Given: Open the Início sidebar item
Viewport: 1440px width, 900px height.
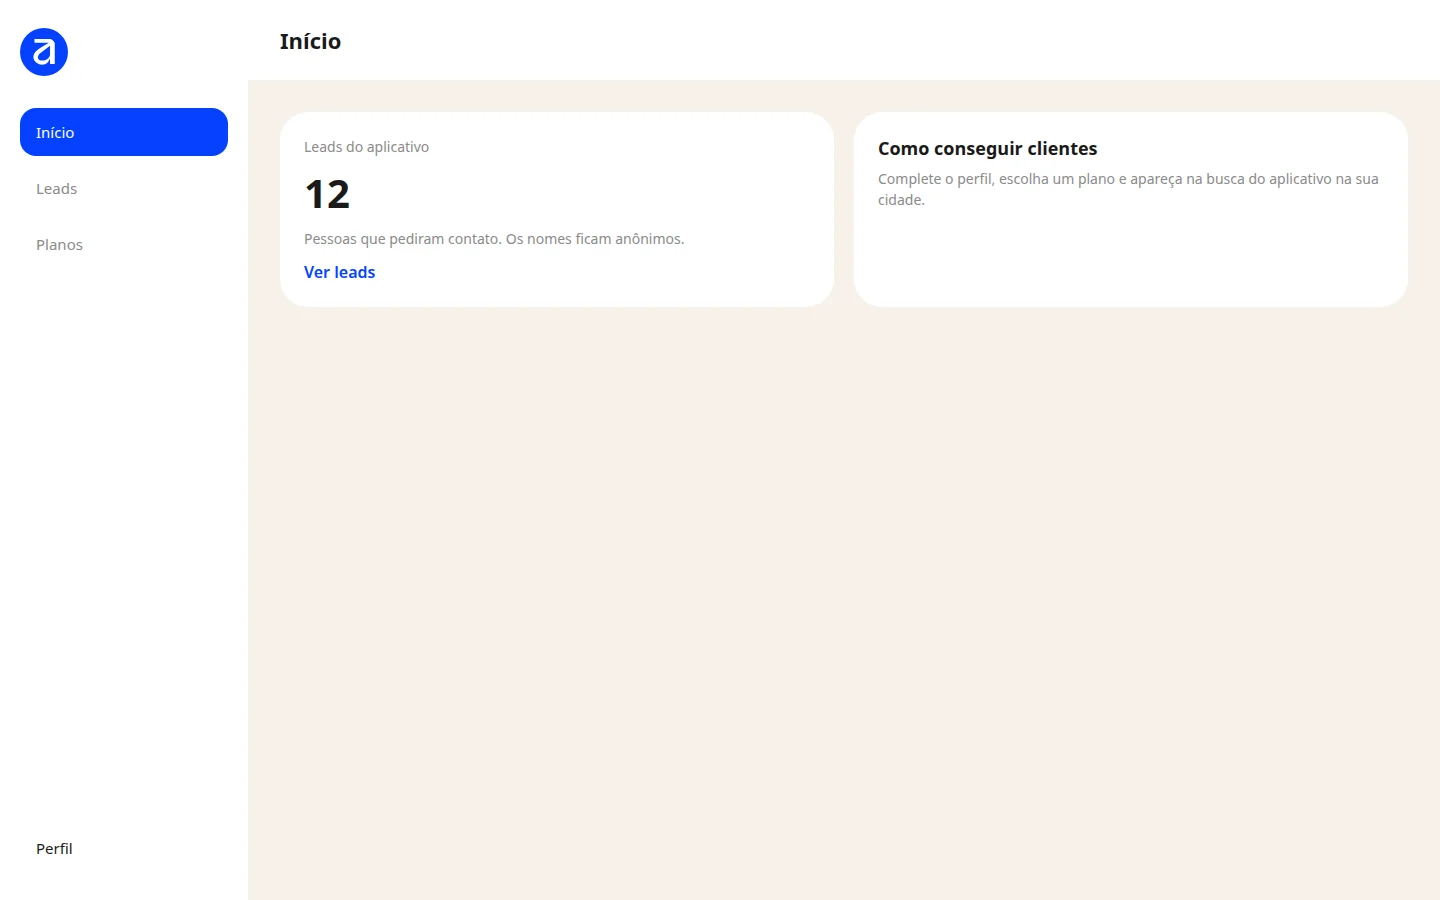Looking at the screenshot, I should click(x=124, y=132).
